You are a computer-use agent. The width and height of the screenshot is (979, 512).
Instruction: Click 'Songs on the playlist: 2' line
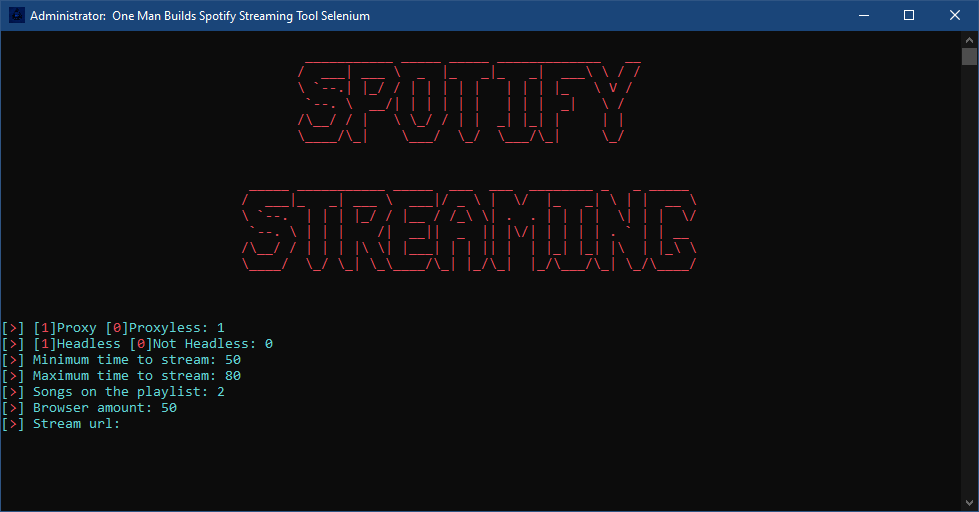coord(113,392)
